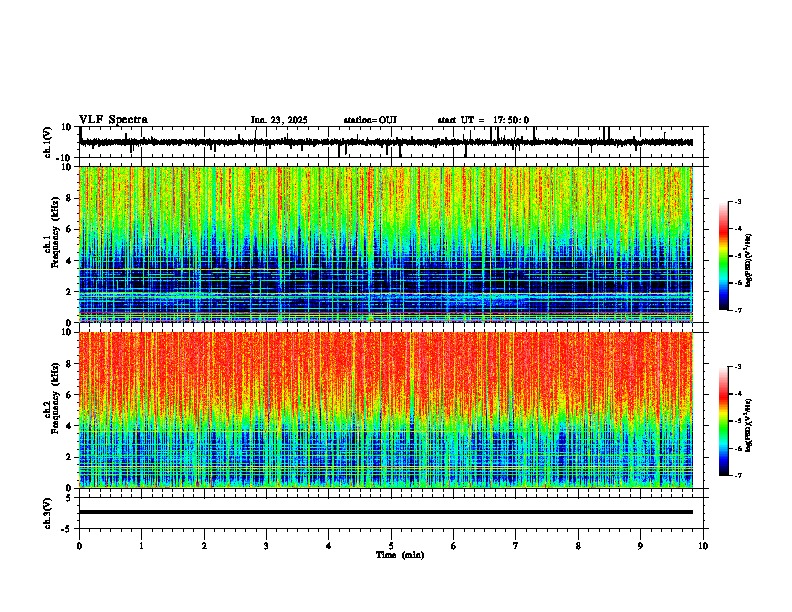This screenshot has height=612, width=792.
Task: Click the "station=OUI" header label
Action: pos(370,120)
